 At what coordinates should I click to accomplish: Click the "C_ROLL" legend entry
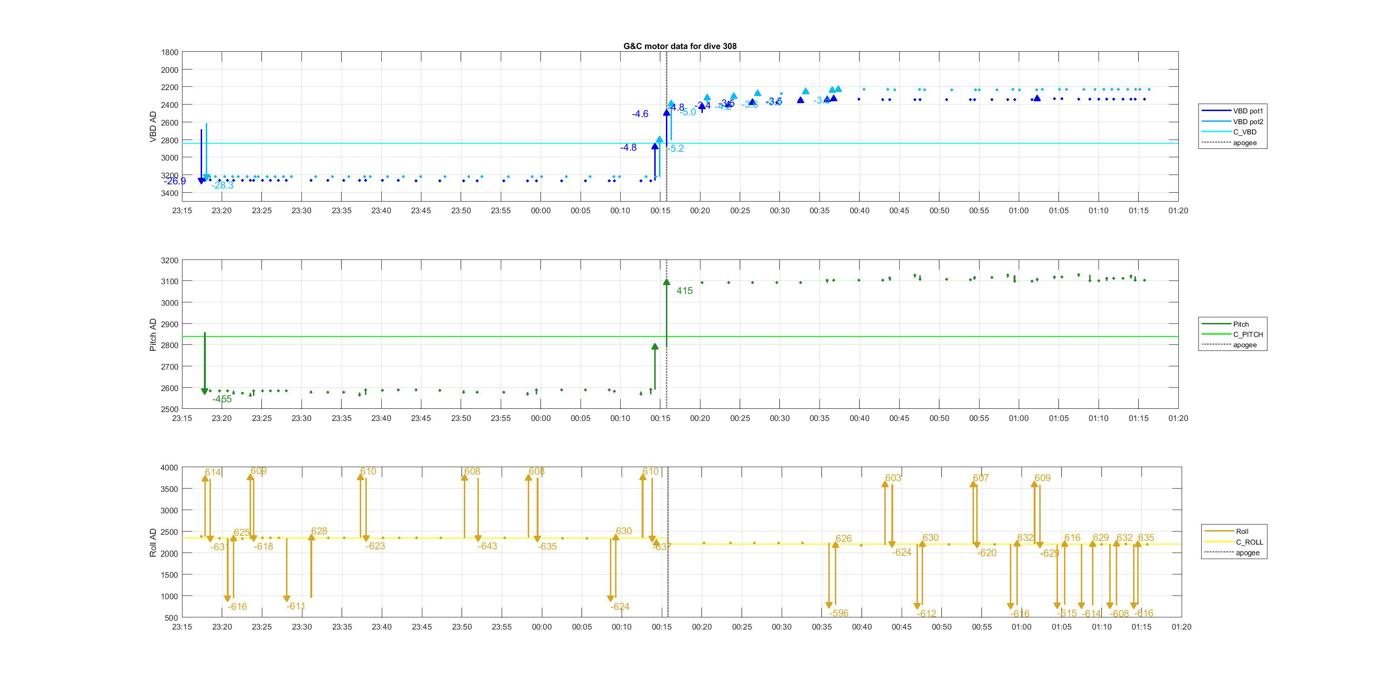(x=1234, y=542)
